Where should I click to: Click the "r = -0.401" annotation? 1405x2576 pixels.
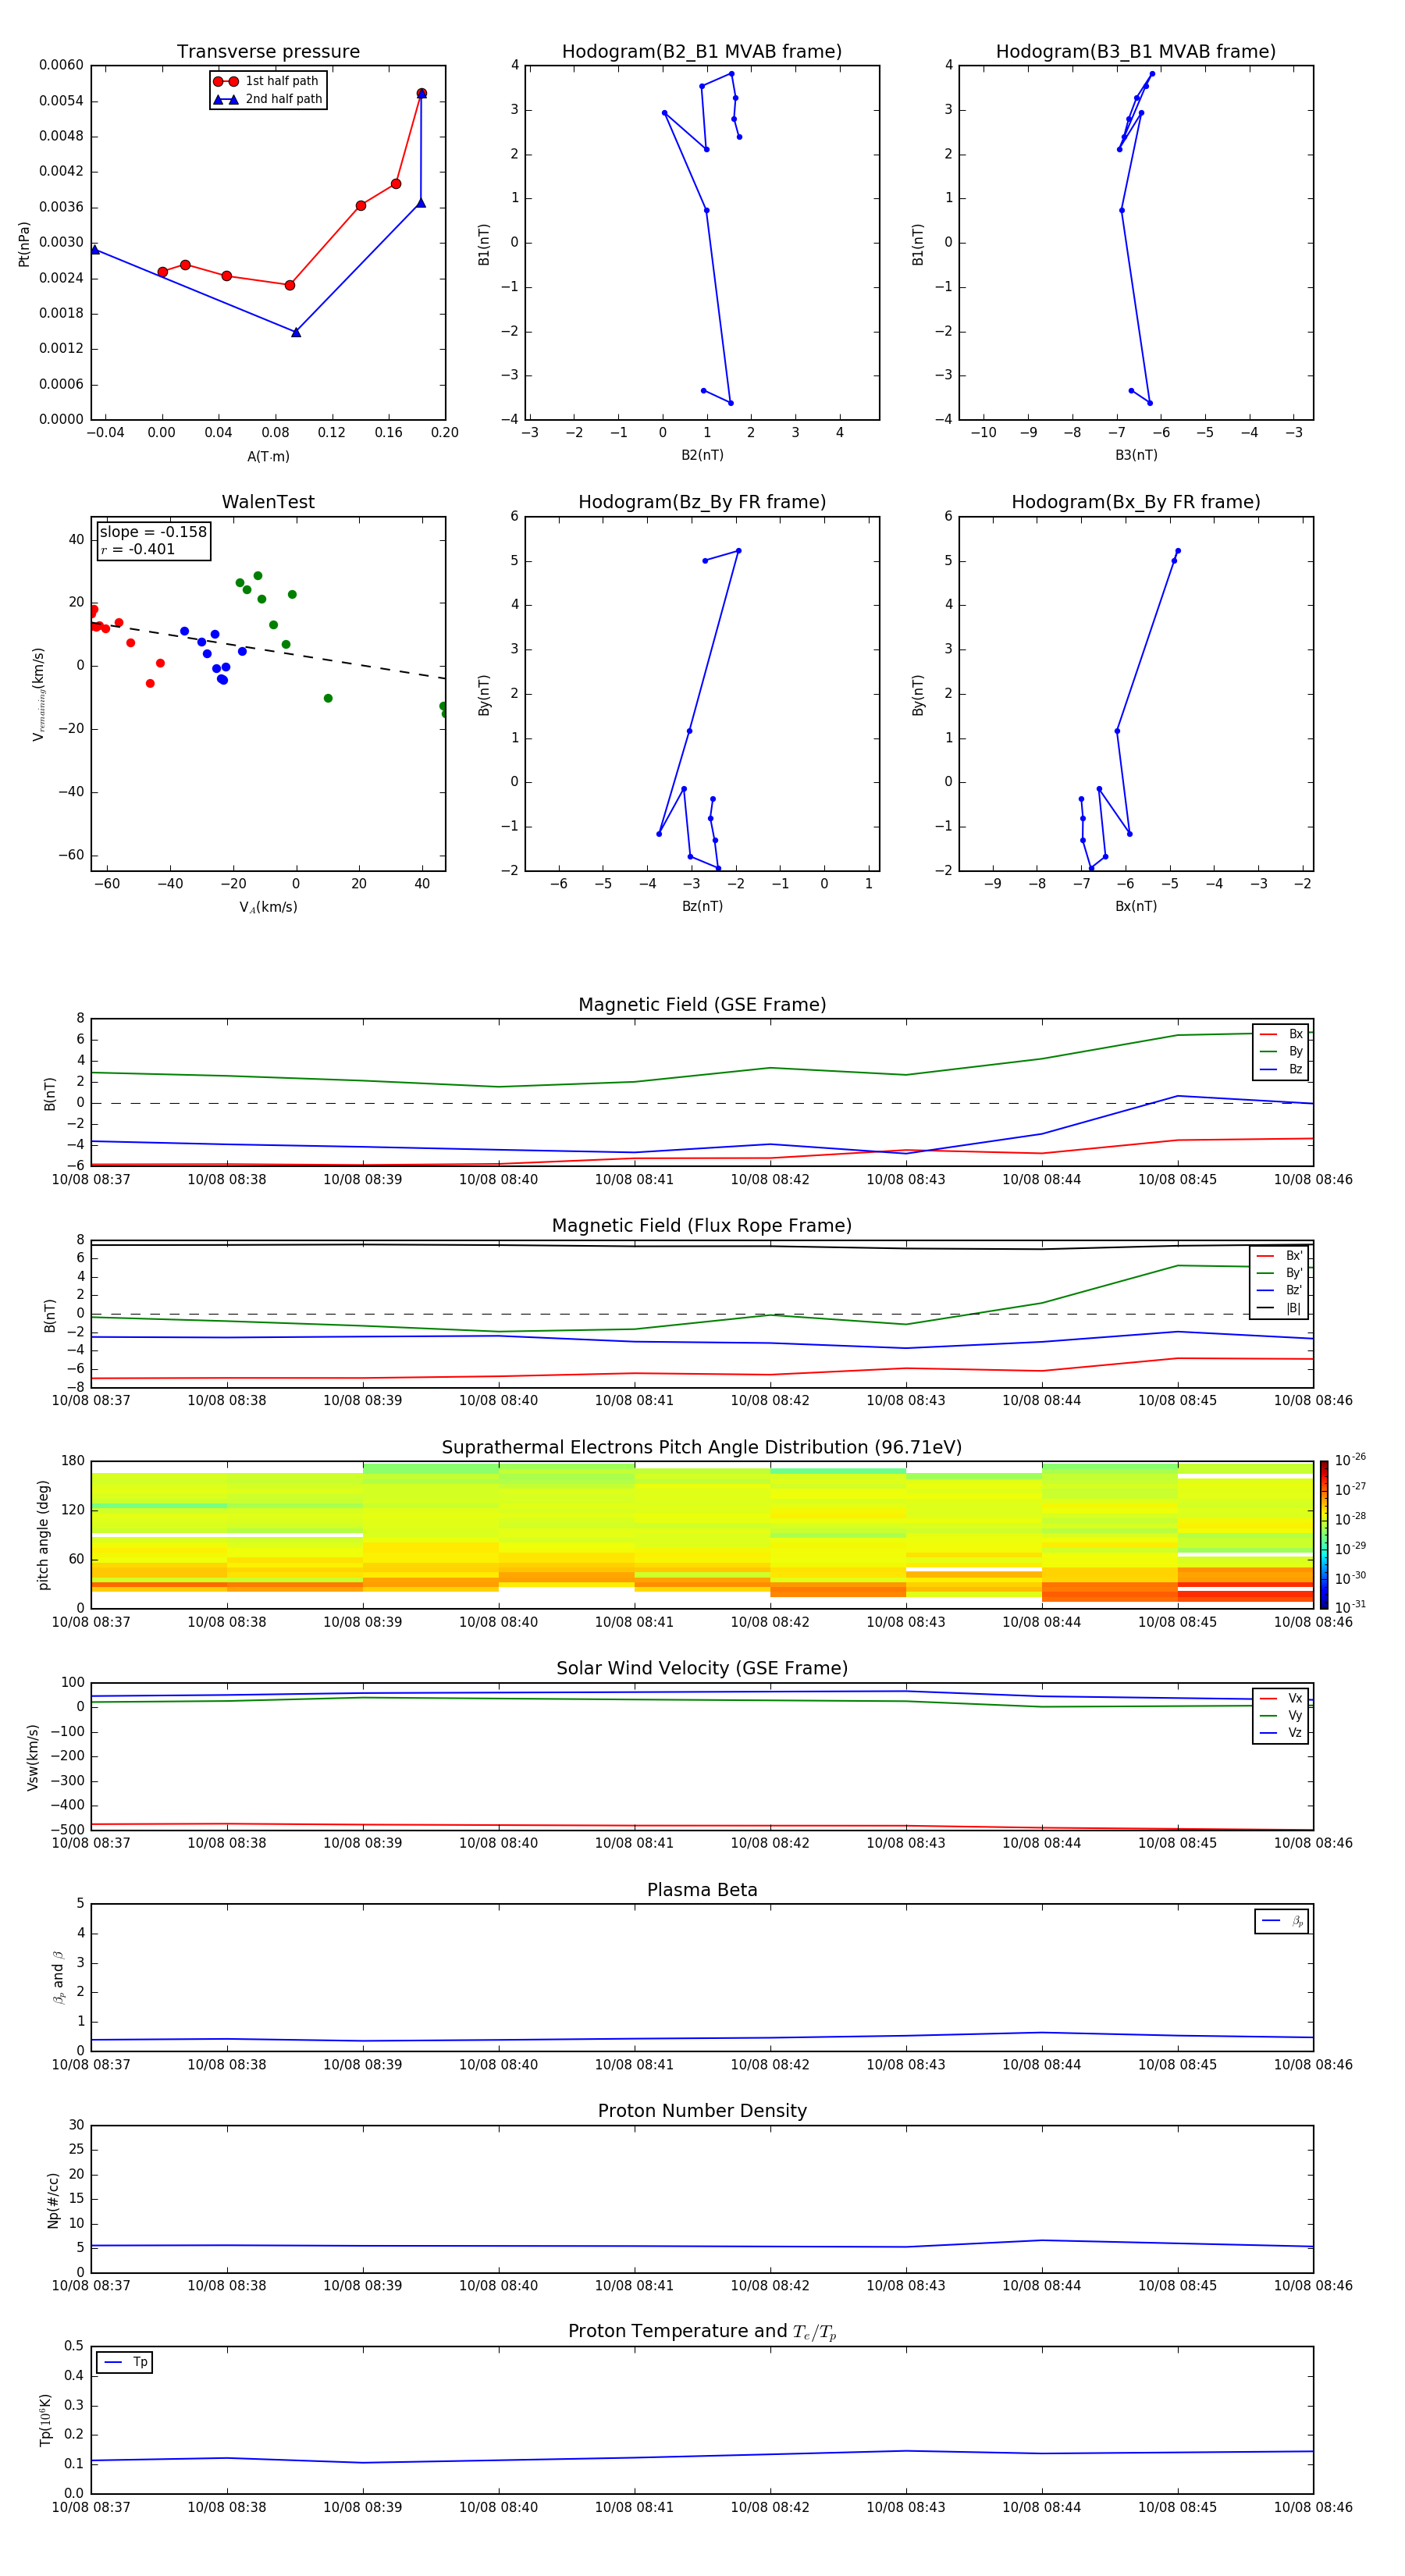click(x=137, y=549)
